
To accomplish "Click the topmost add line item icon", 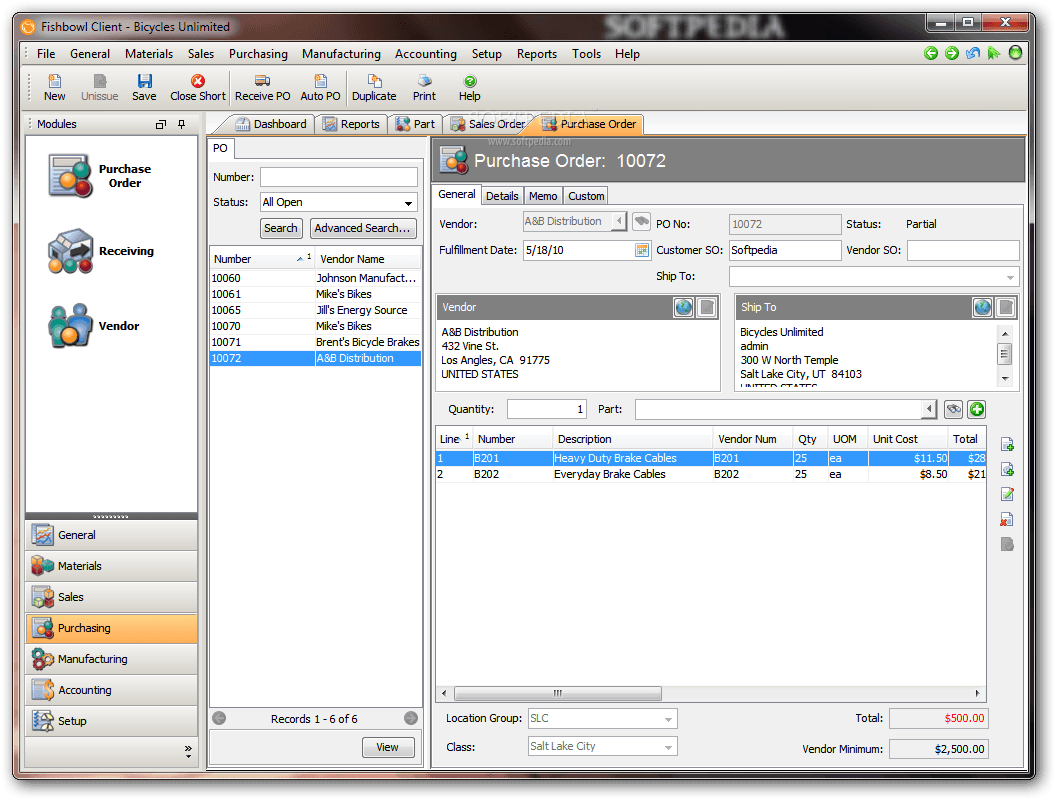I will 1008,444.
